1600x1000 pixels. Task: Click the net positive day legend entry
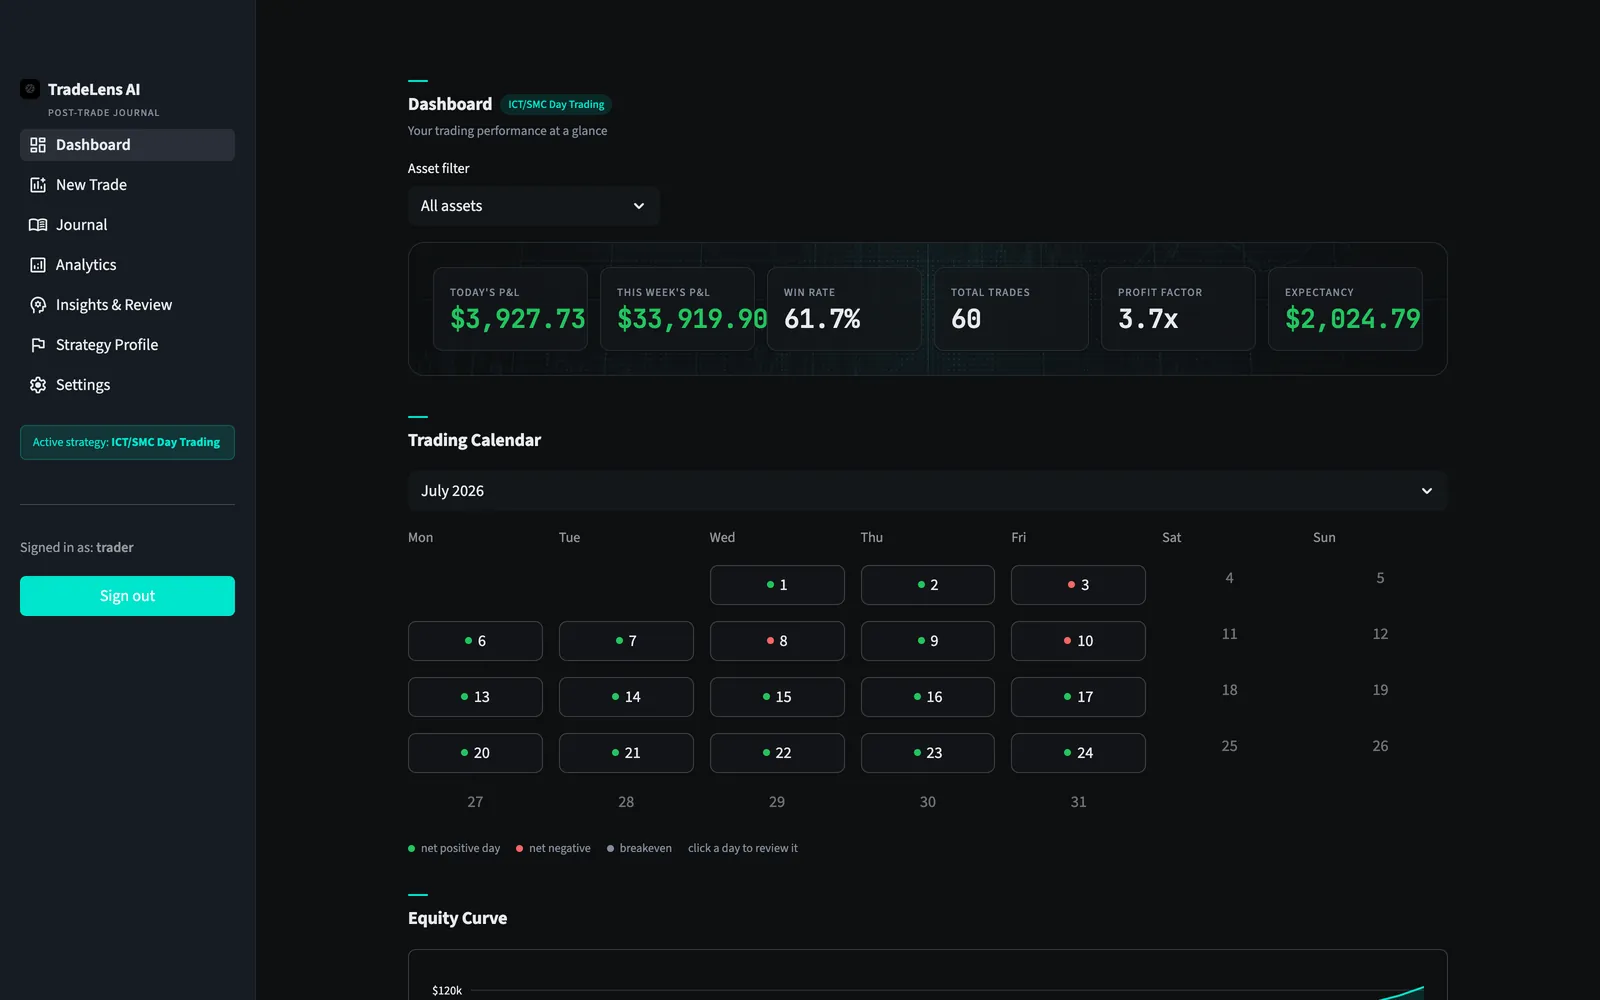pyautogui.click(x=454, y=848)
